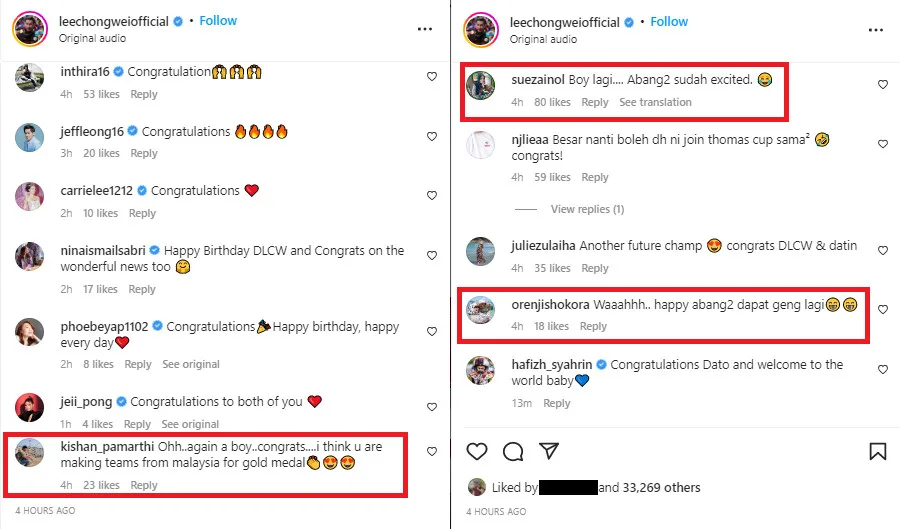The height and width of the screenshot is (529, 900).
Task: Open more options in right panel header
Action: point(875,29)
